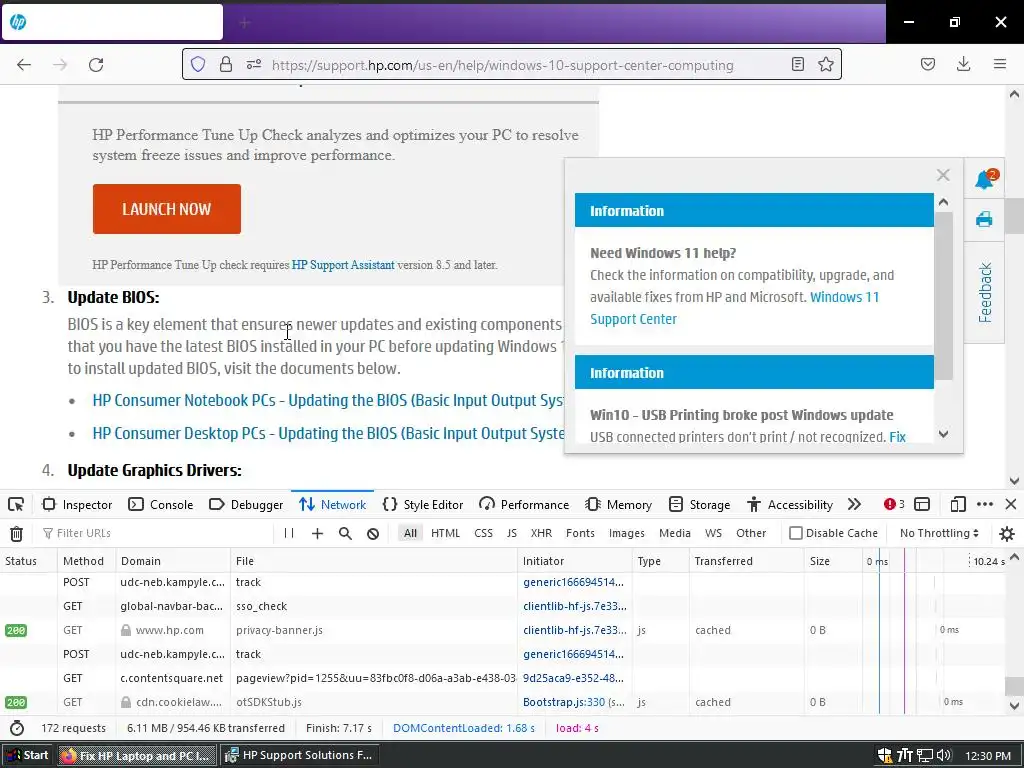Bookmark this page with the star icon
This screenshot has height=768, width=1024.
coord(825,64)
